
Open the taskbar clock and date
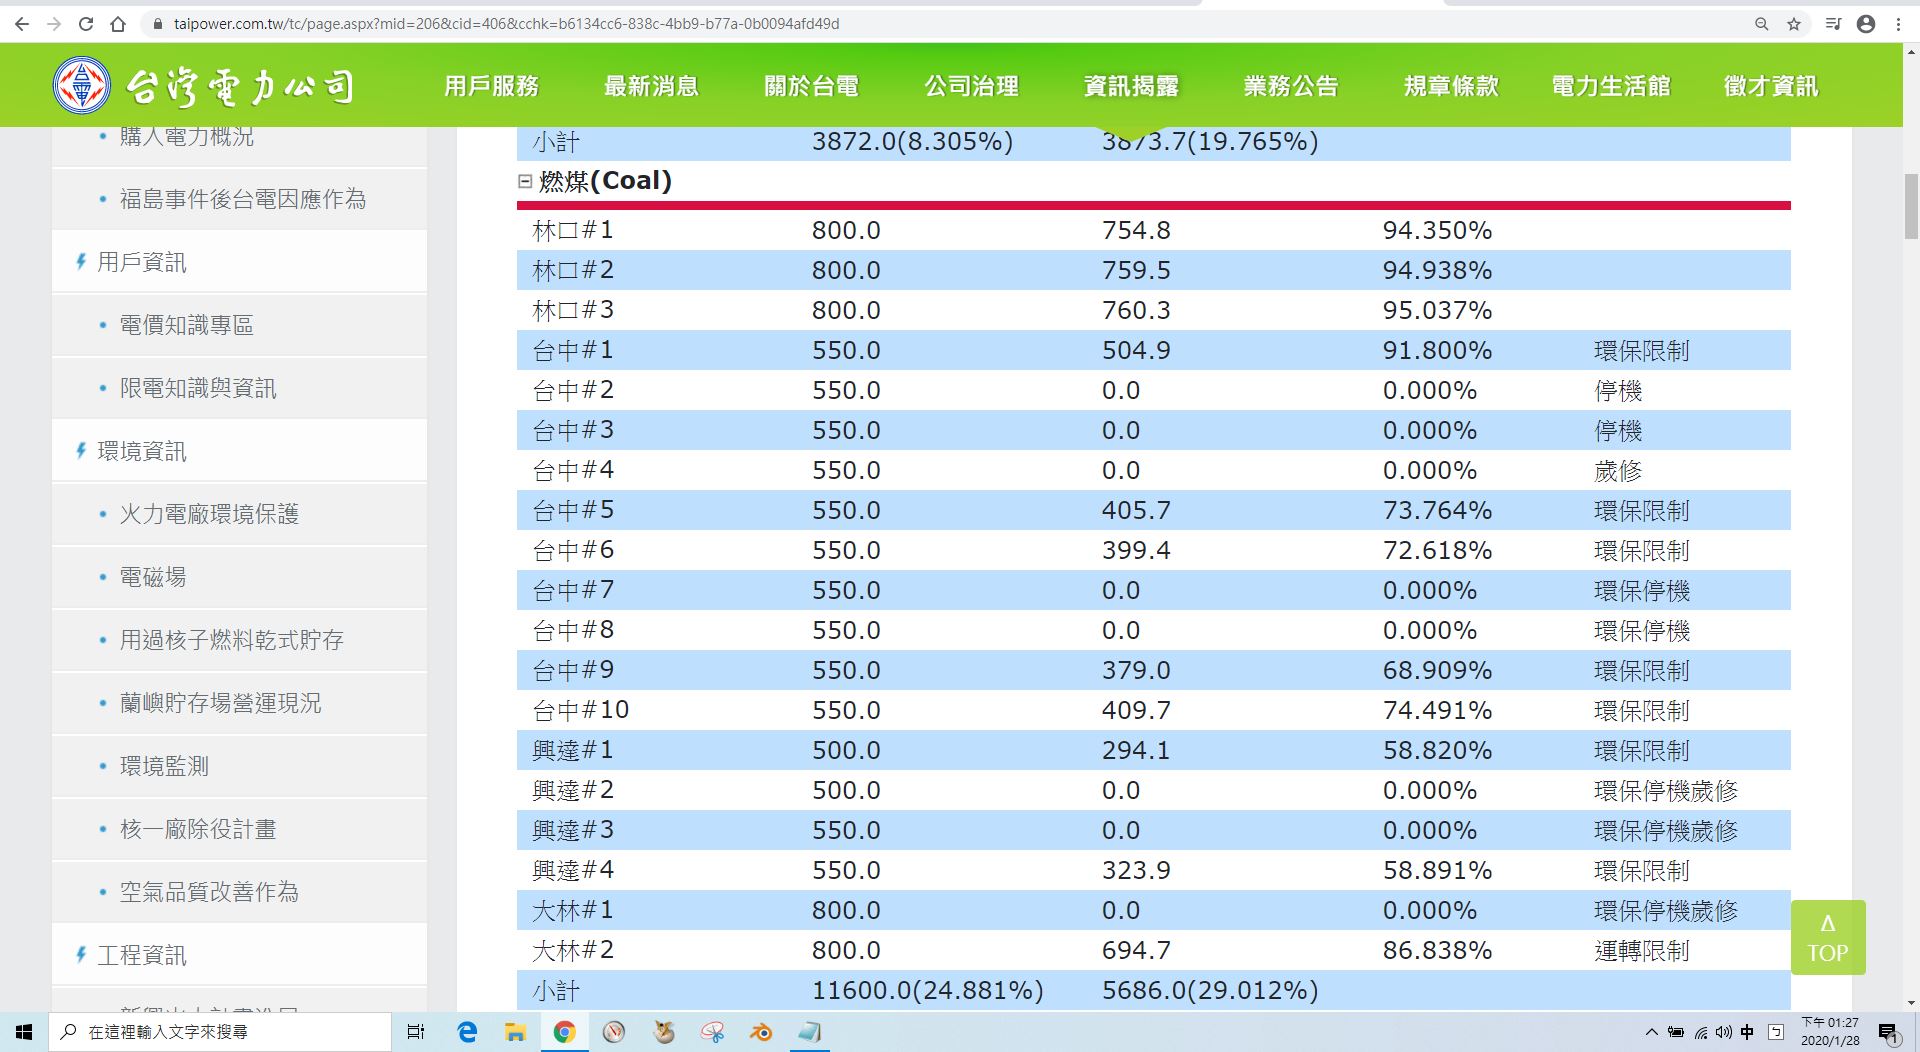click(1830, 1032)
